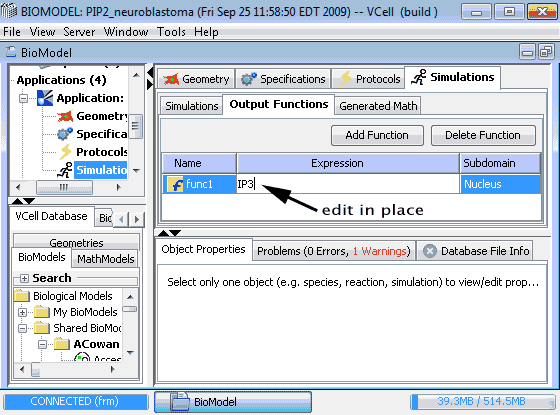
Task: Expand the My BioModels folder
Action: tap(22, 312)
